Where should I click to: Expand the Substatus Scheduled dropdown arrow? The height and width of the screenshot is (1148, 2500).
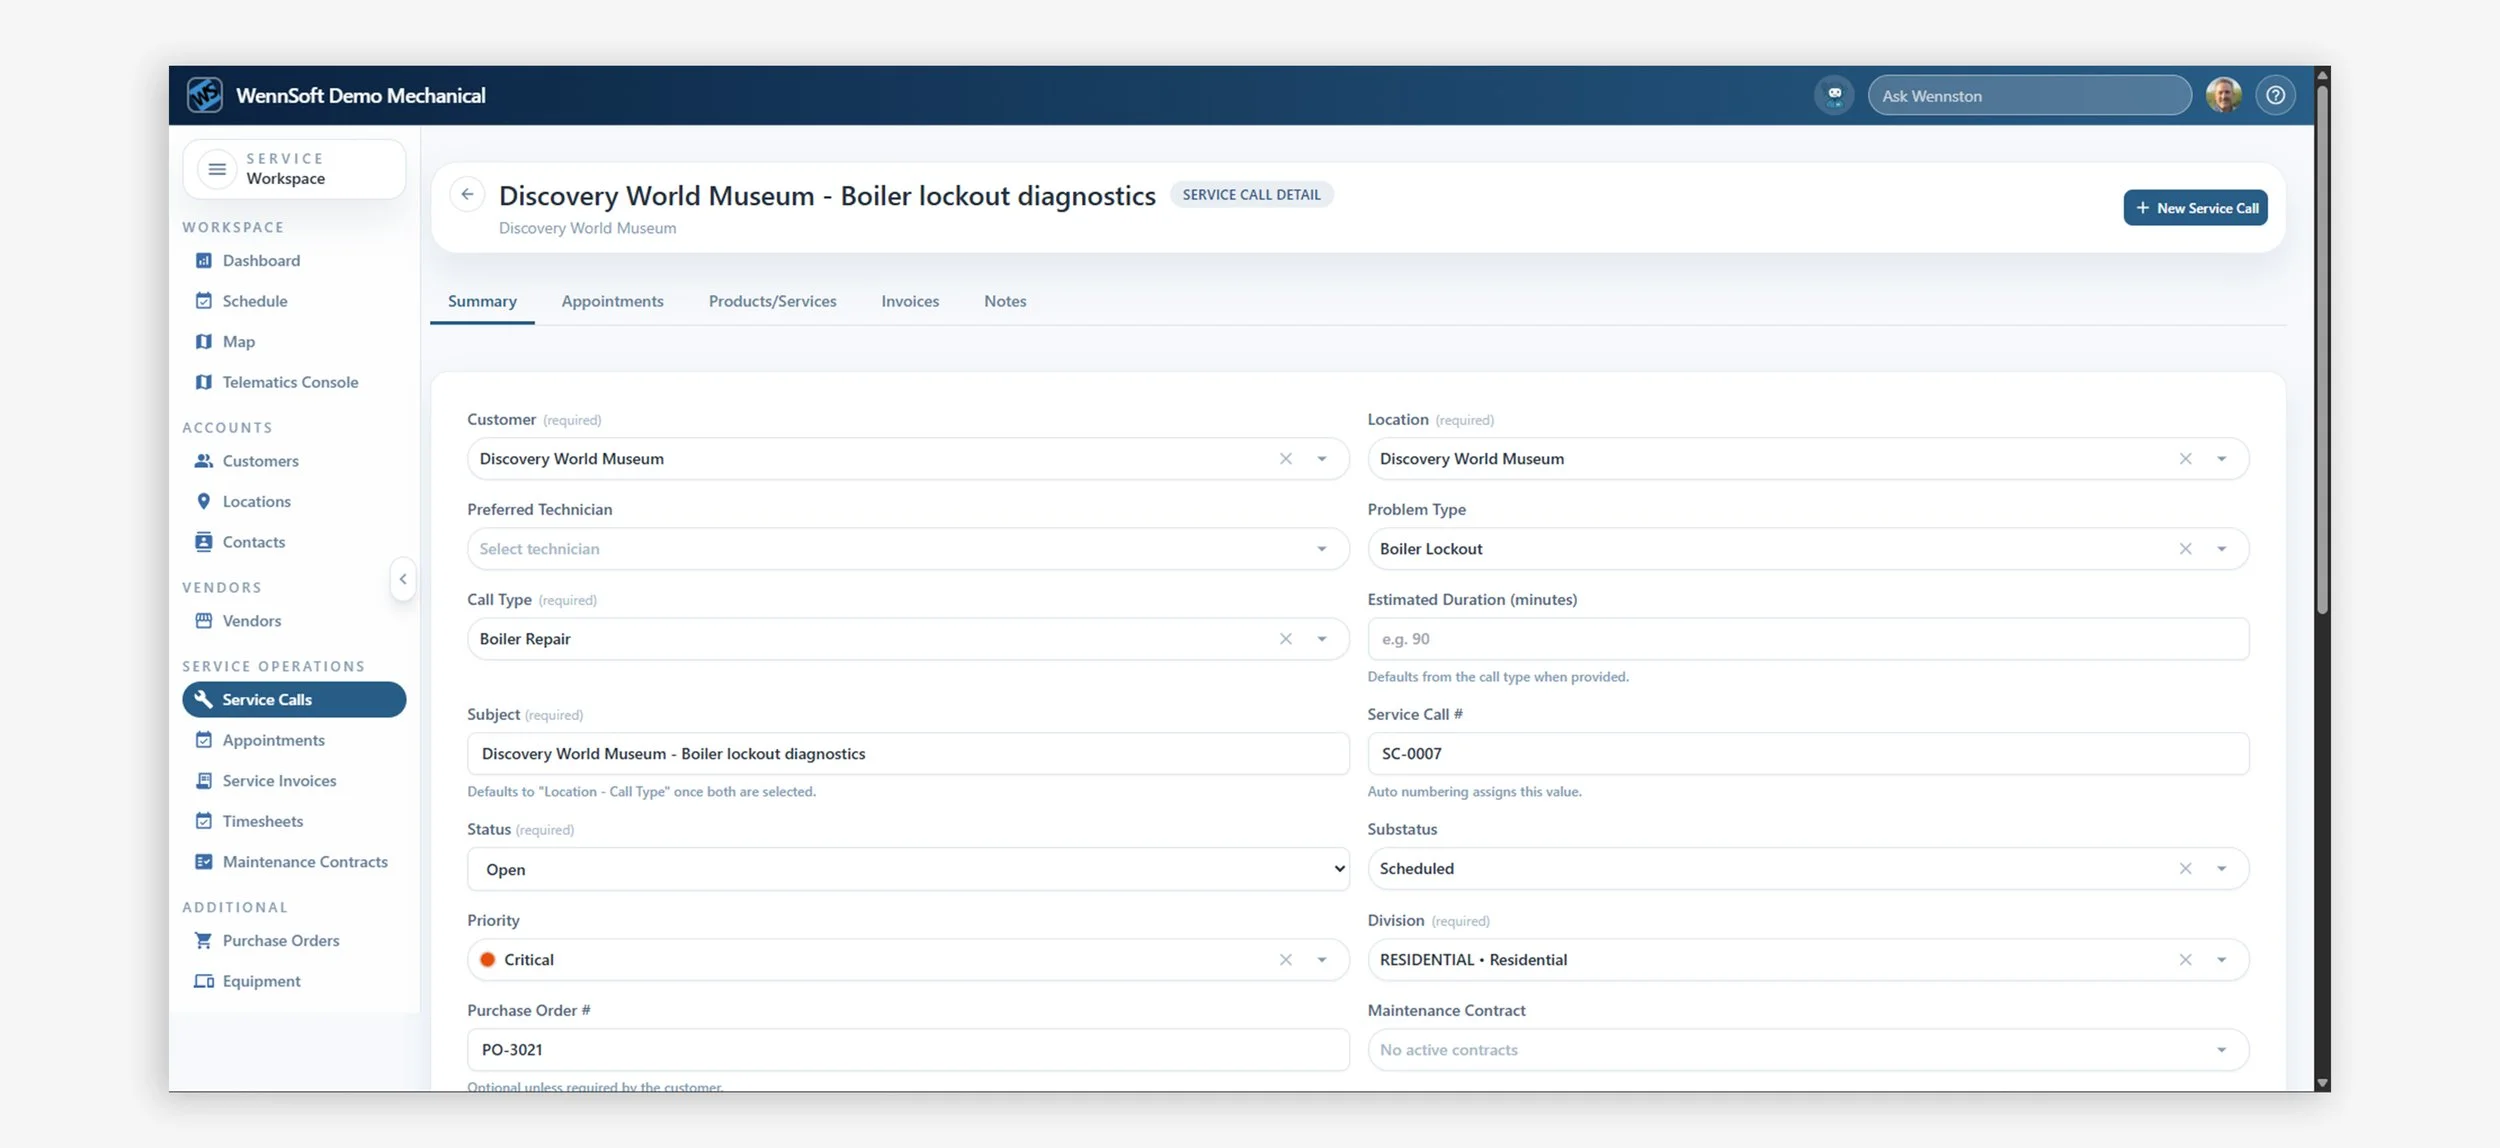(x=2221, y=869)
